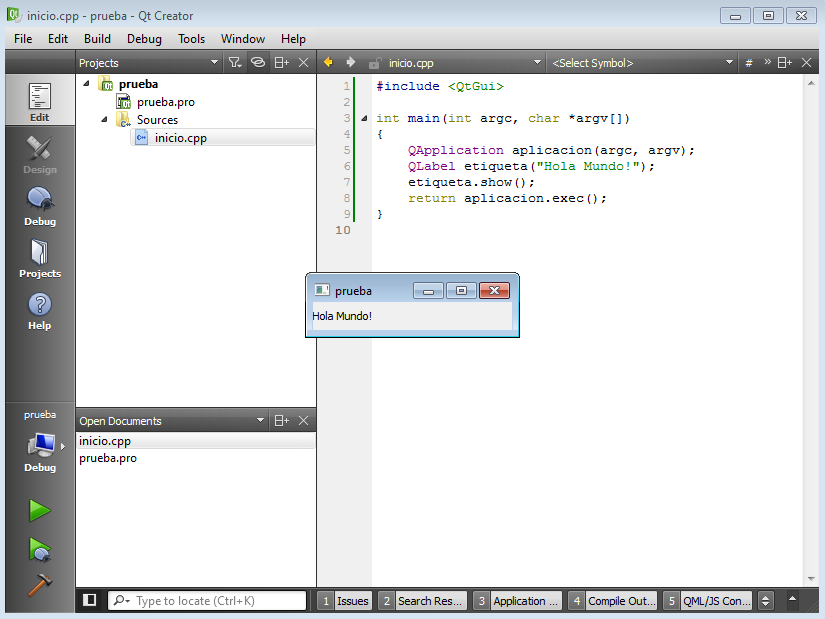This screenshot has width=825, height=619.
Task: Switch to Edit mode
Action: pos(39,101)
